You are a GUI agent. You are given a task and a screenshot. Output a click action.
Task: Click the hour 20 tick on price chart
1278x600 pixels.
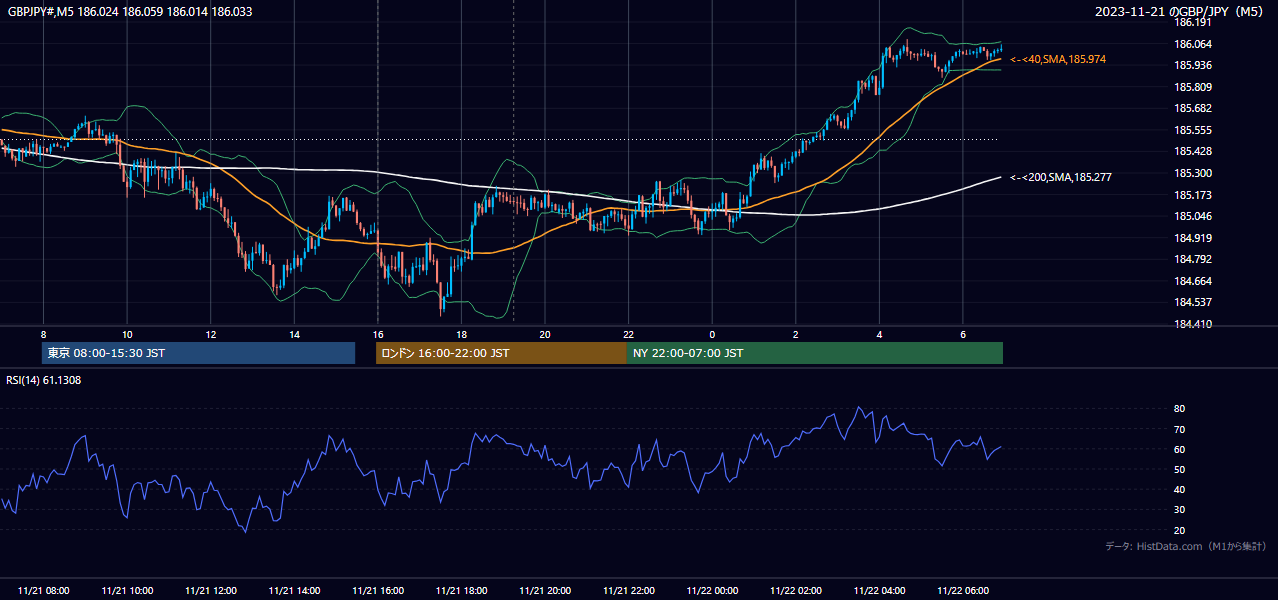pyautogui.click(x=545, y=334)
